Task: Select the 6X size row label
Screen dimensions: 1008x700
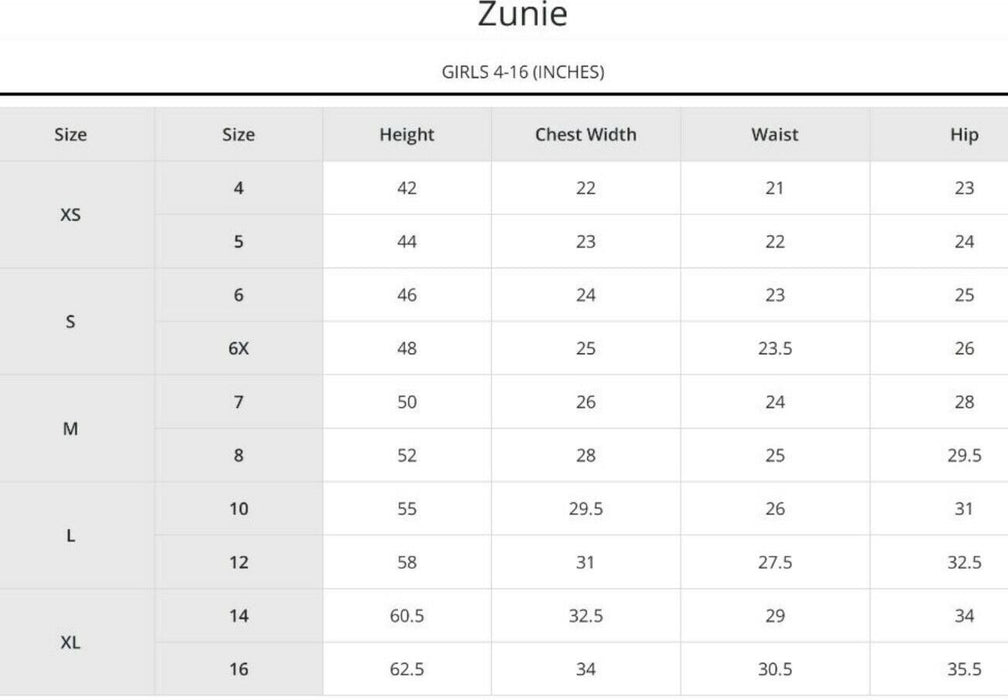Action: click(x=238, y=349)
